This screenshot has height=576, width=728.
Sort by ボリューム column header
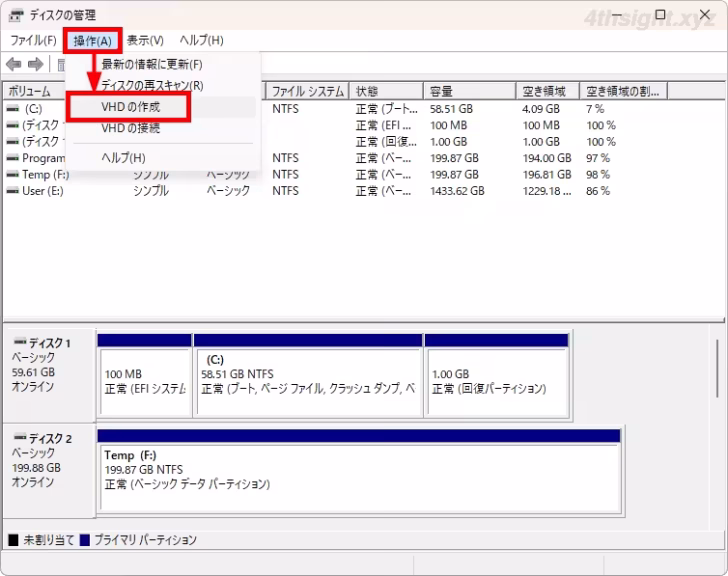[x=35, y=91]
